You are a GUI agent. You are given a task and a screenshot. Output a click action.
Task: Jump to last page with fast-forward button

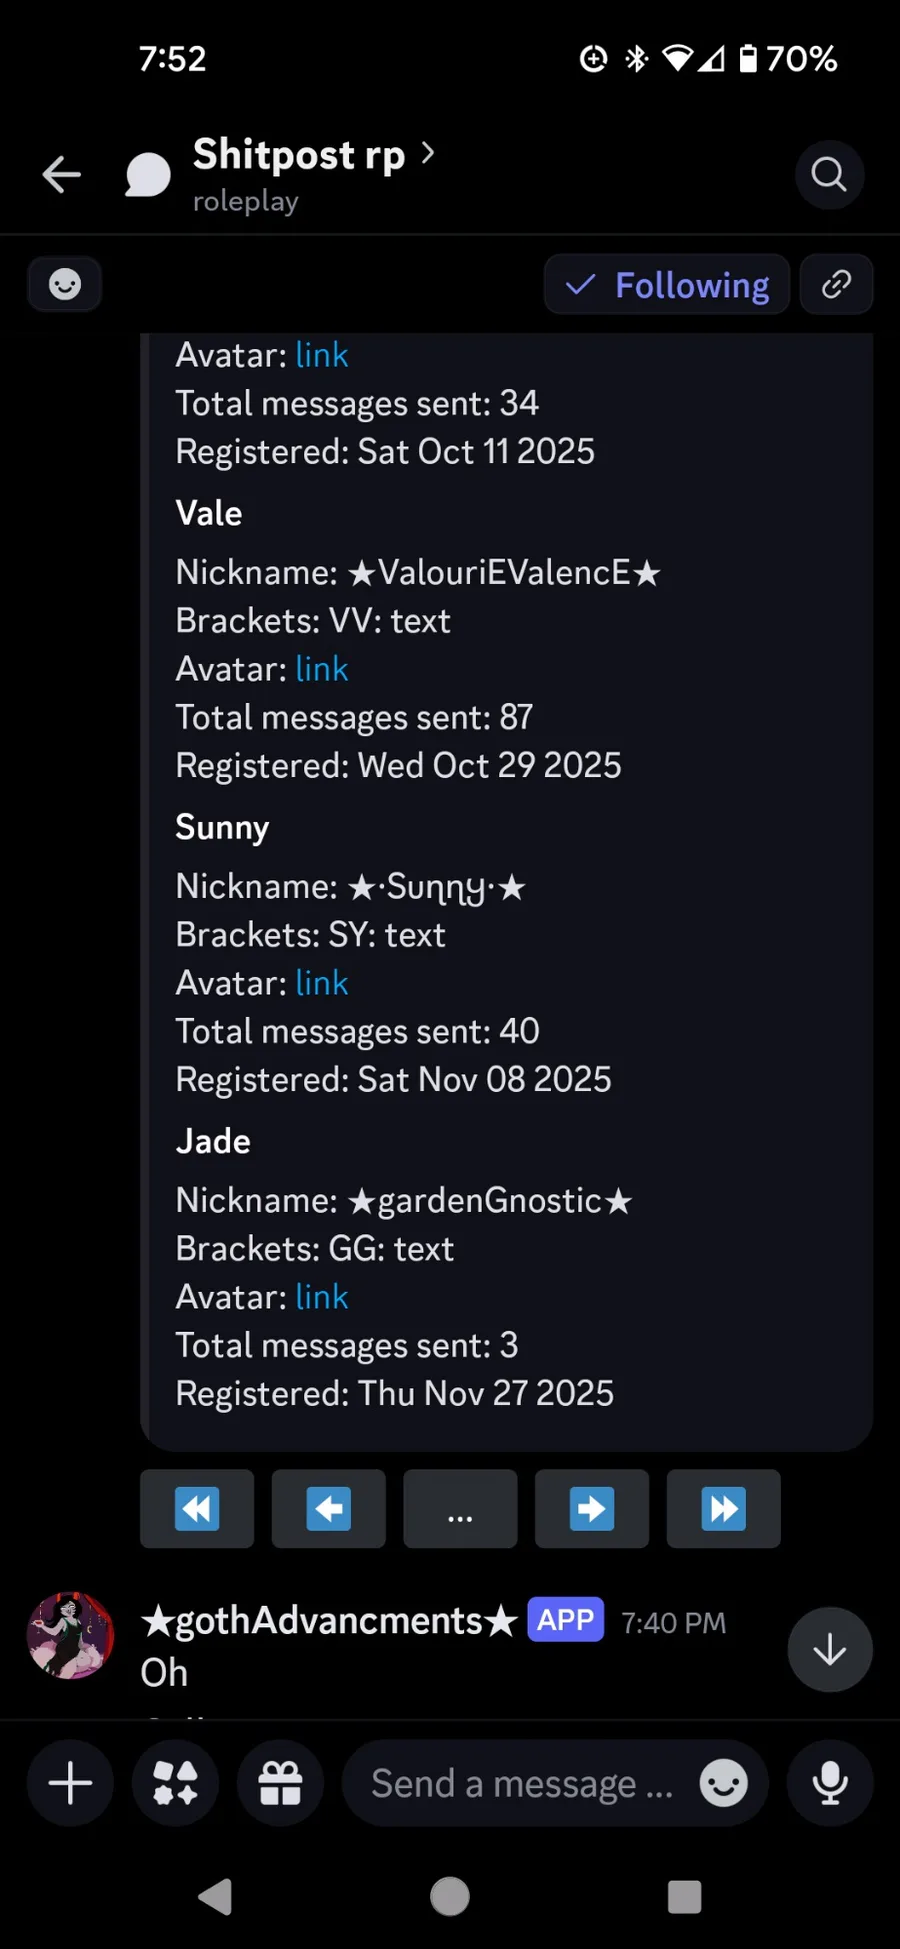(x=723, y=1509)
